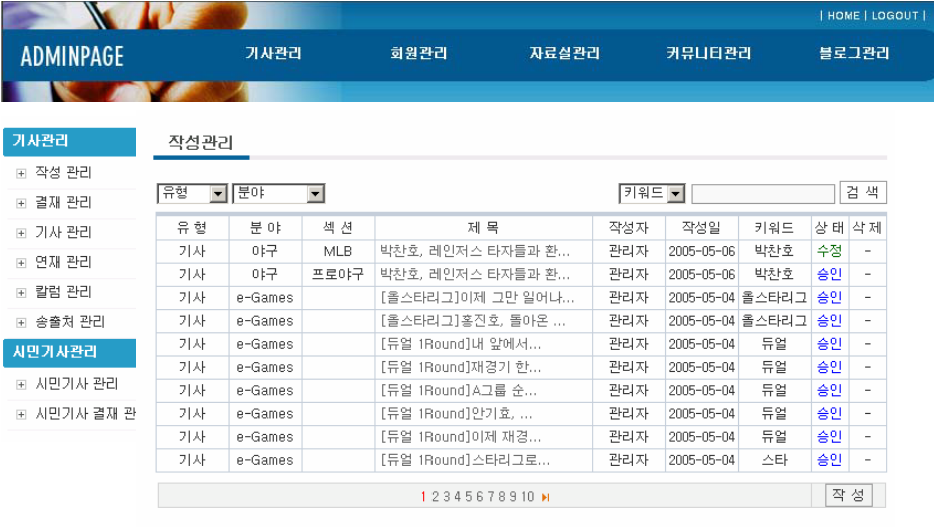Focus the keyword search text field
Screen dimensions: 934x527
click(762, 194)
